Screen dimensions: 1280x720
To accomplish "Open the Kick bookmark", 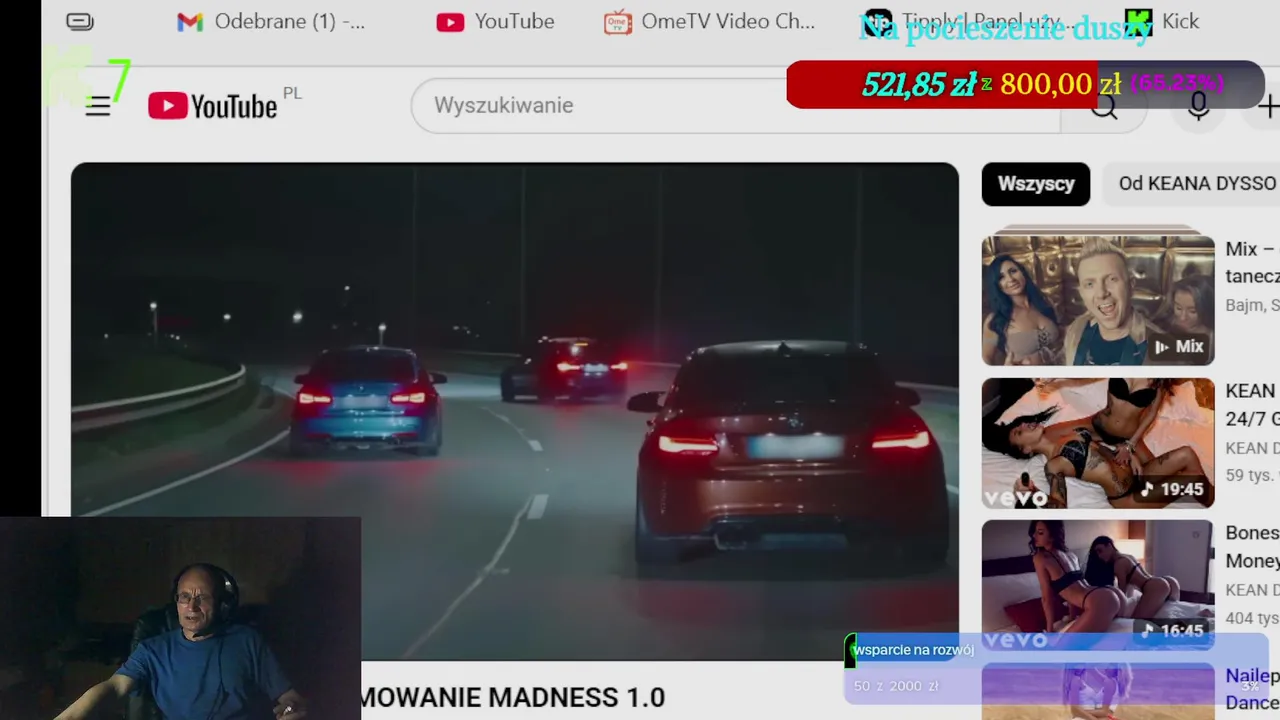I will (1162, 22).
